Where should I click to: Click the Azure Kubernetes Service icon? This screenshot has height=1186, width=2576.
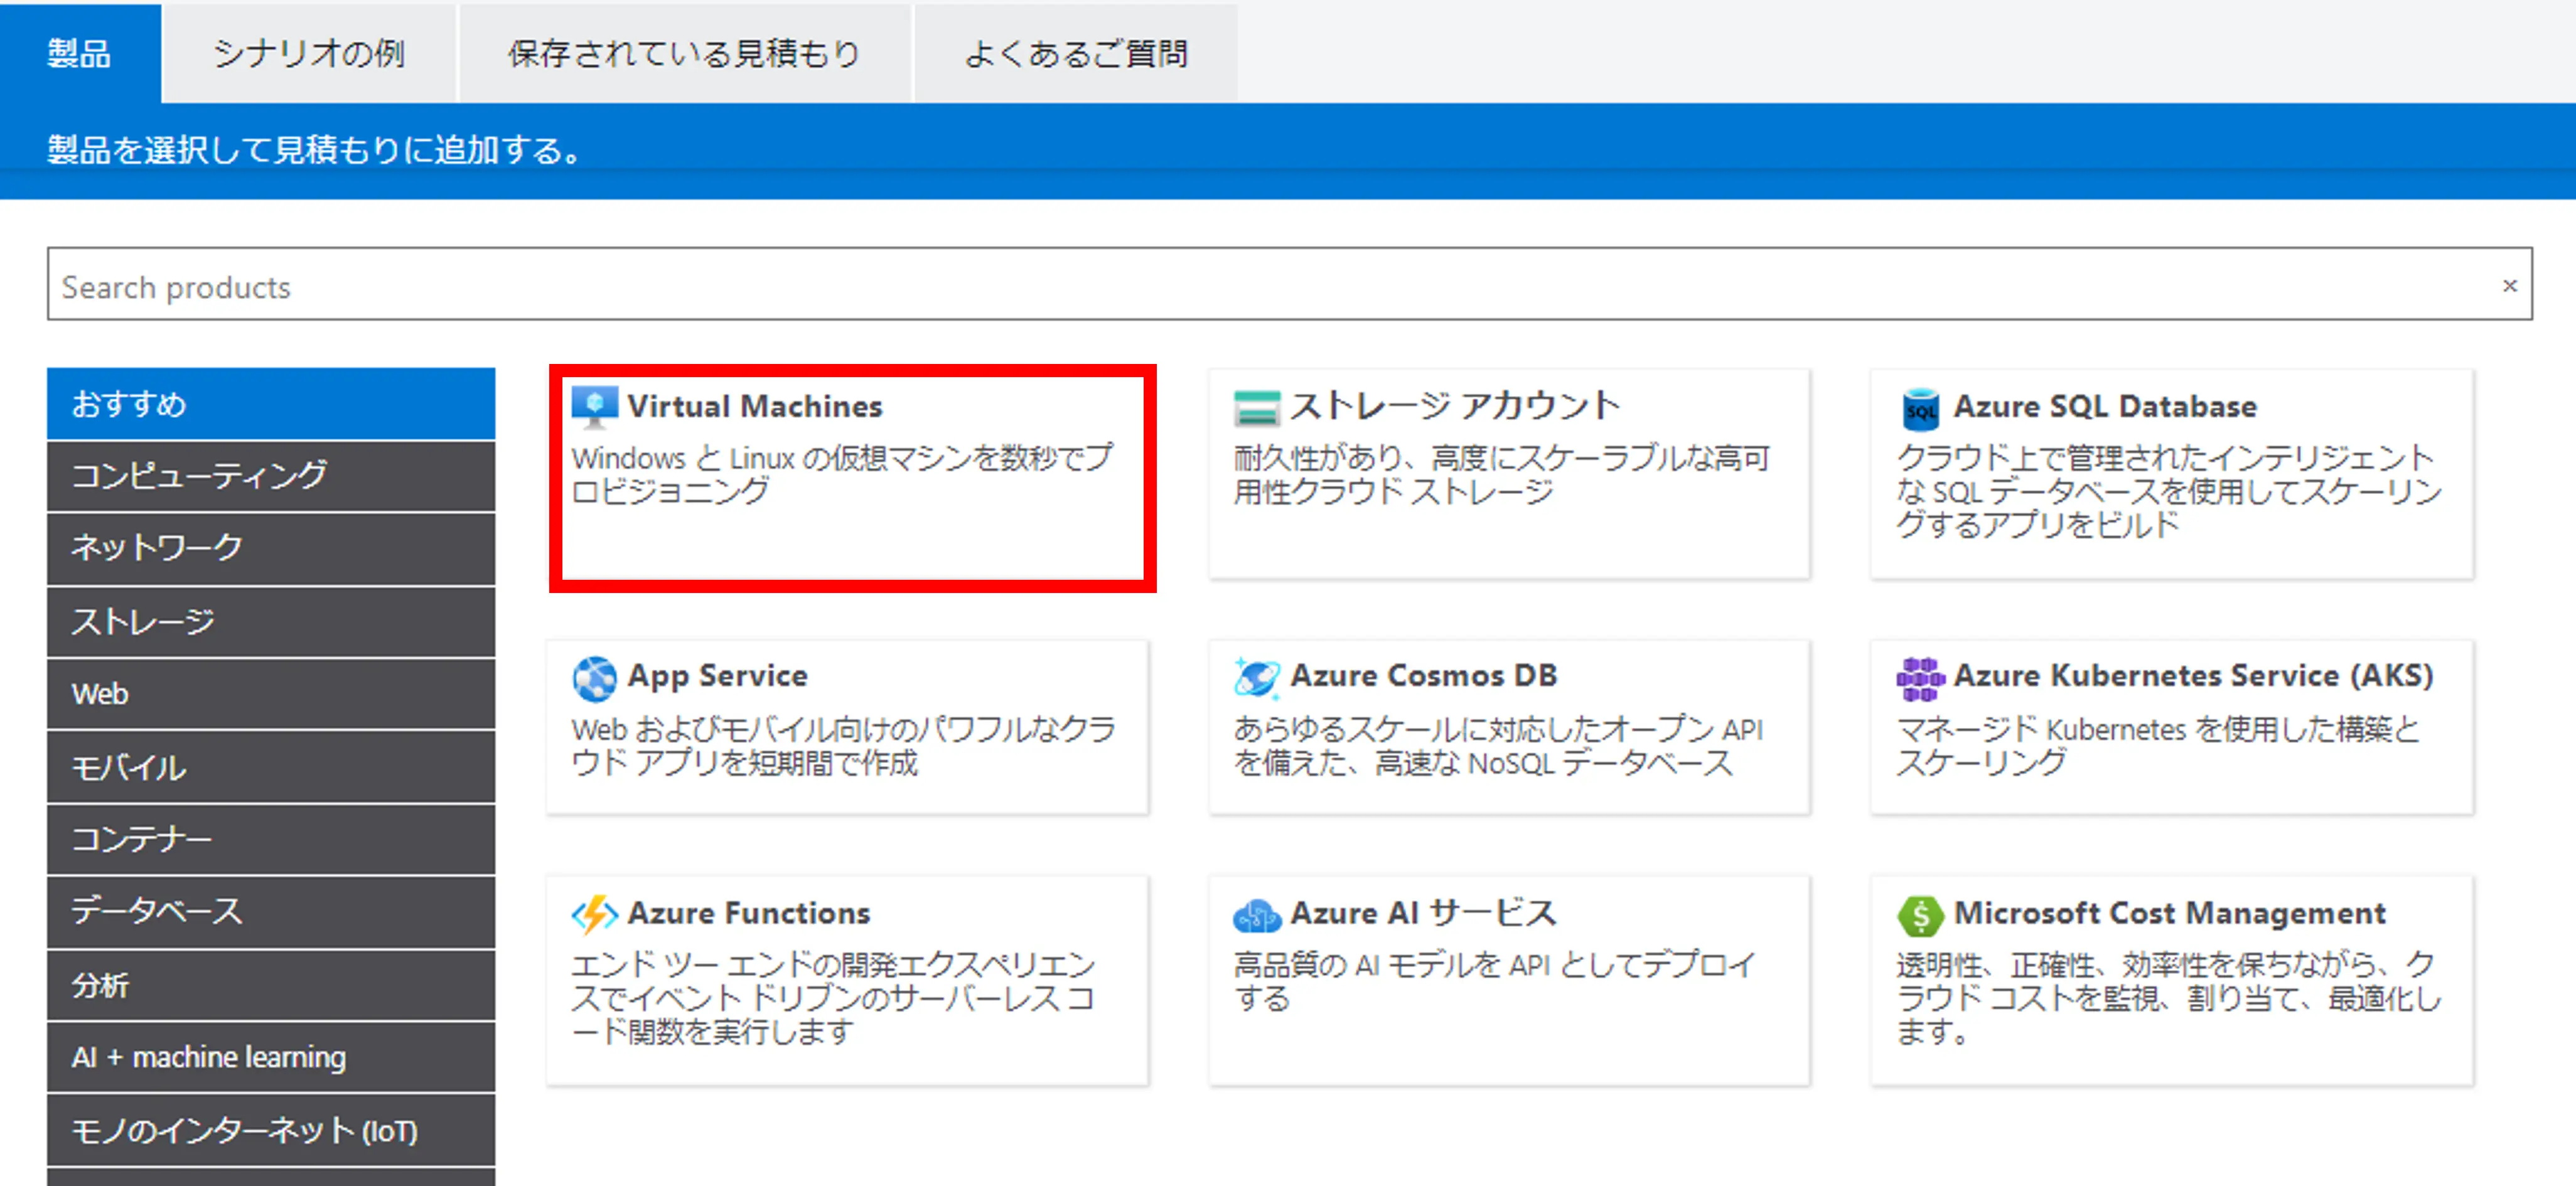[x=1920, y=679]
